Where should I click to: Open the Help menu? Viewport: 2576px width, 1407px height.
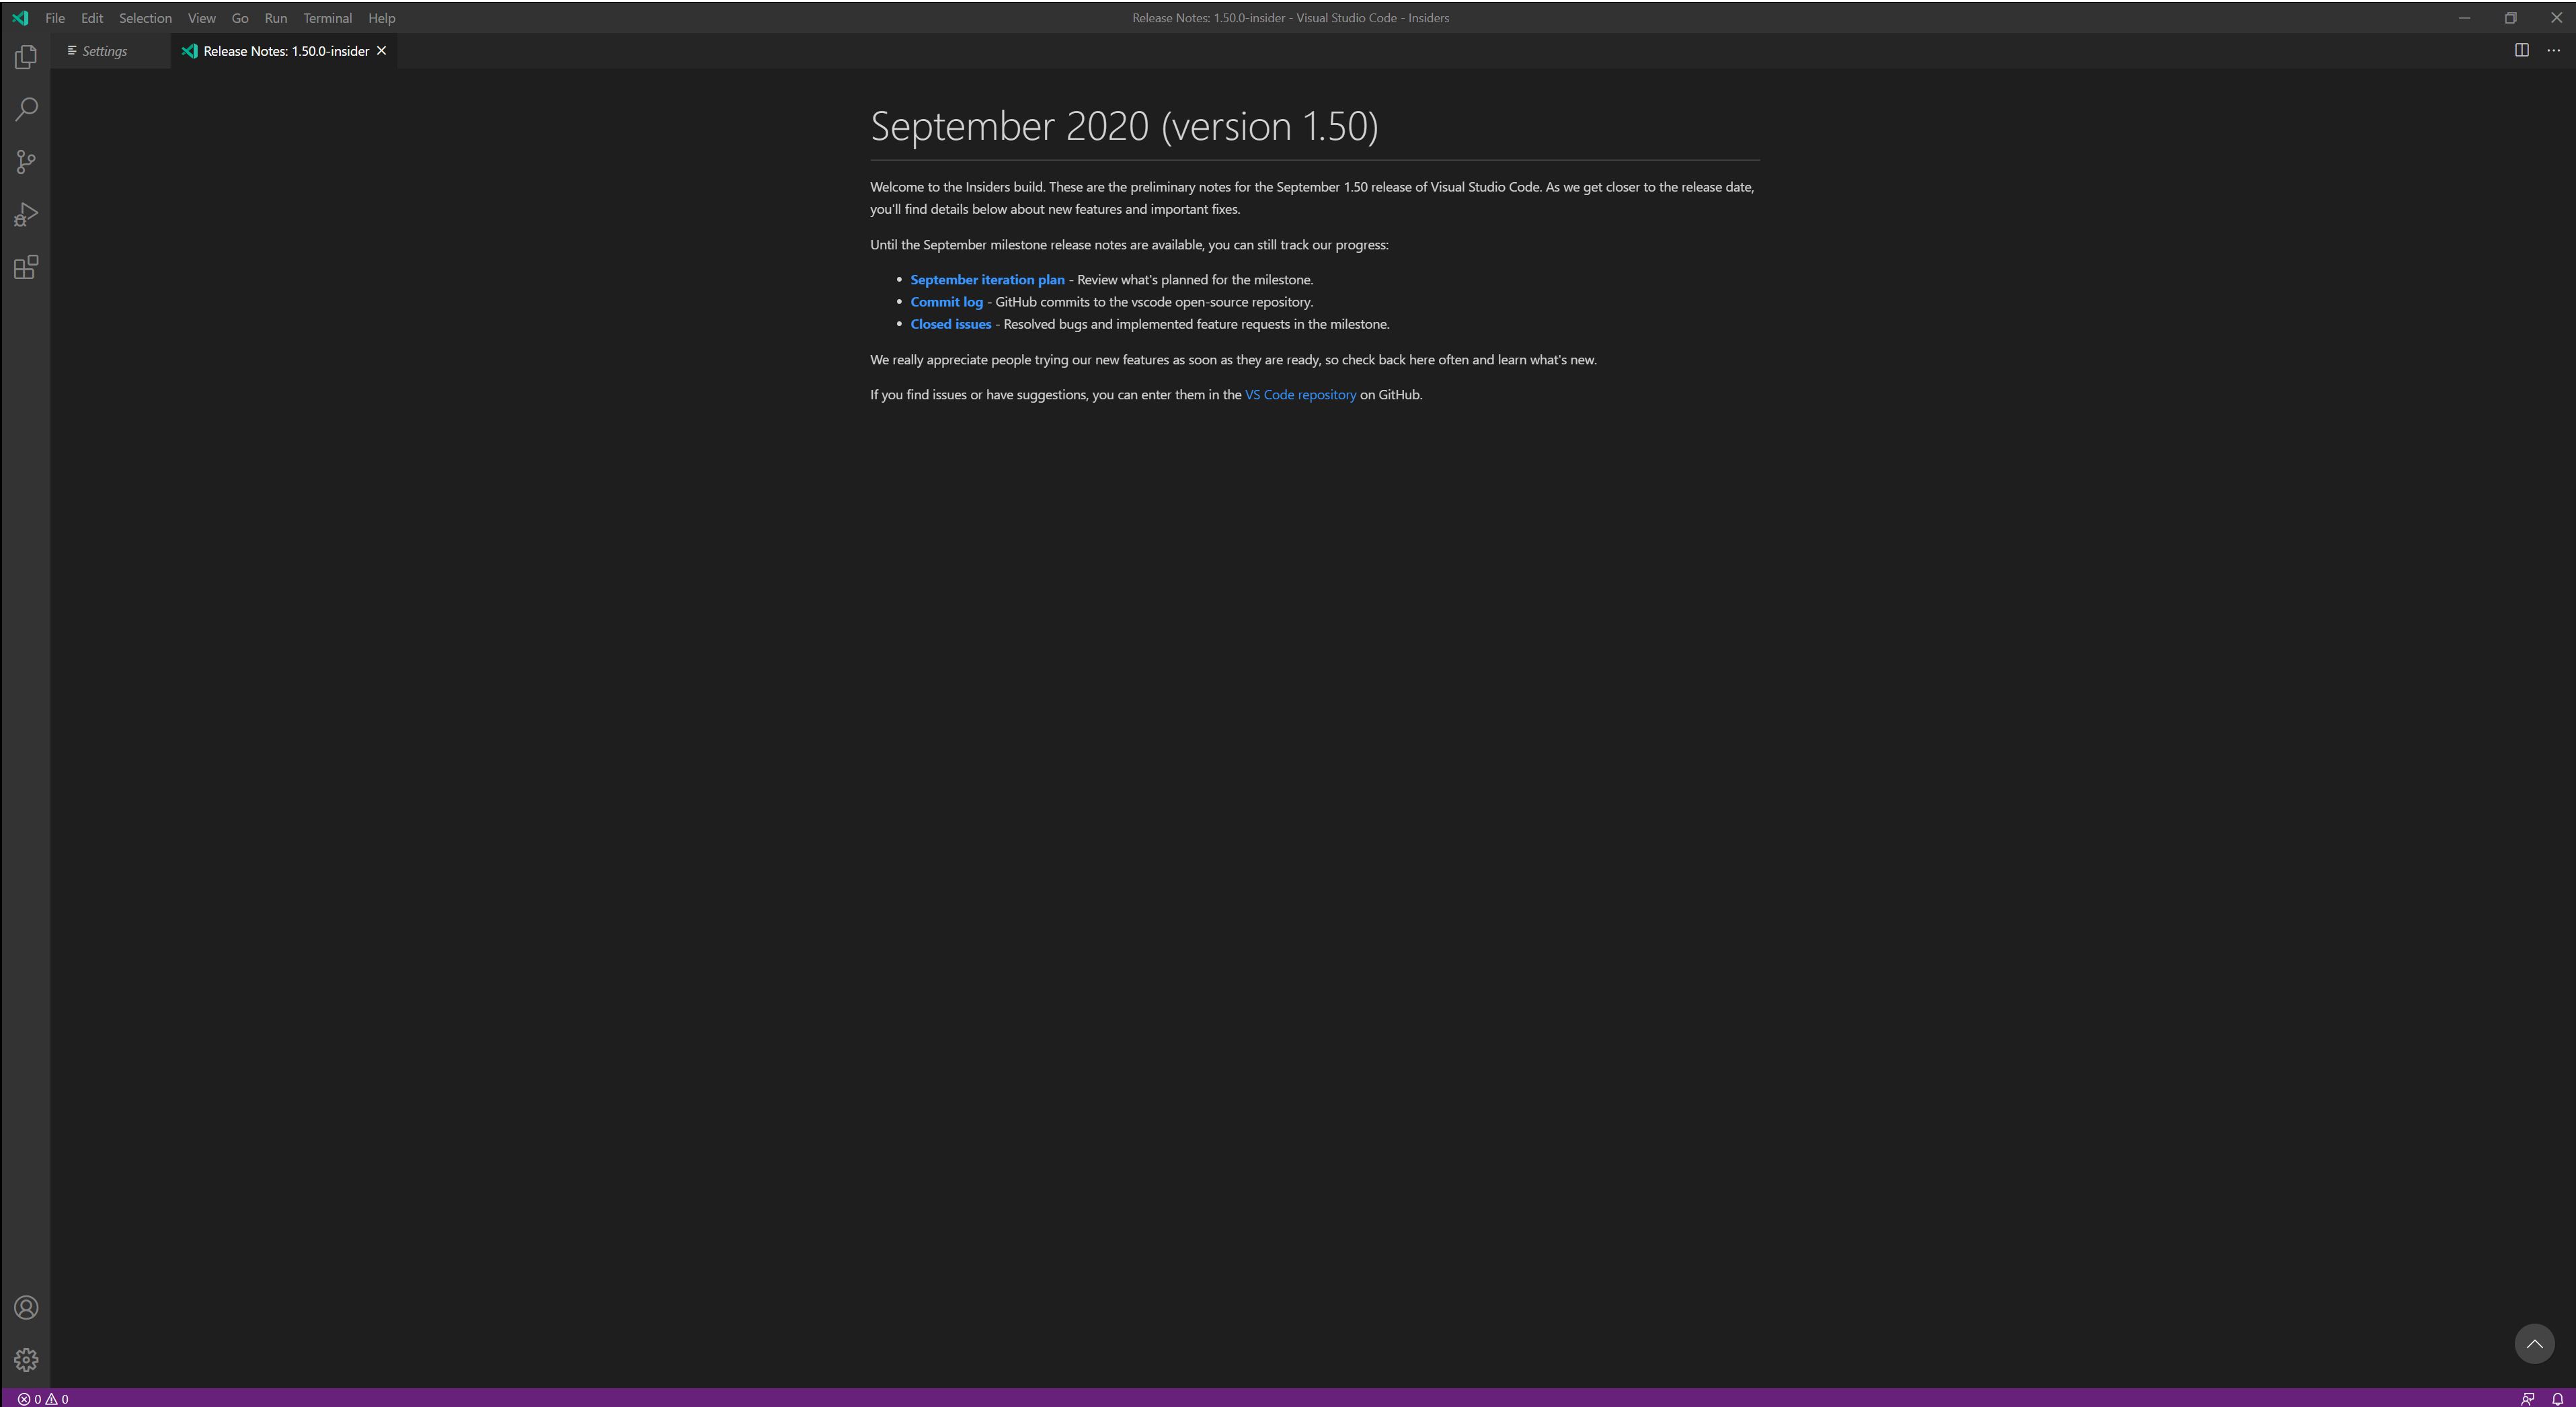click(x=381, y=17)
